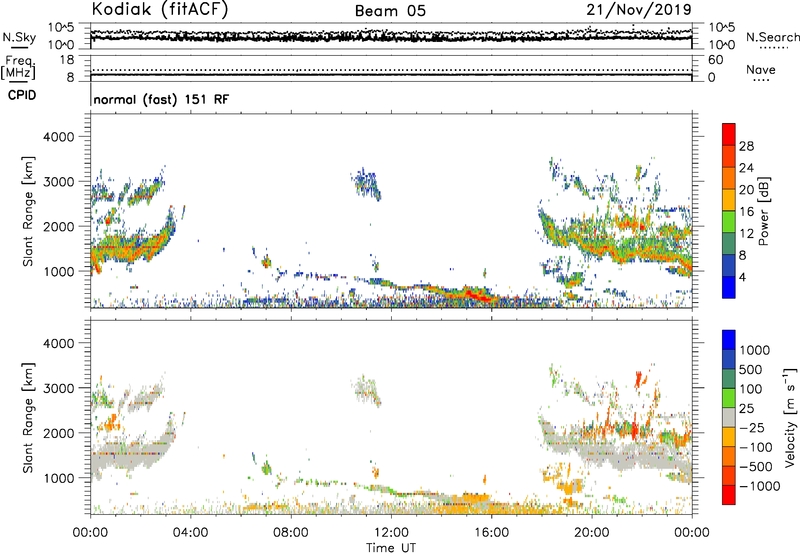Click the red bottom of Velocity colorbar
800x554 pixels.
coord(729,495)
